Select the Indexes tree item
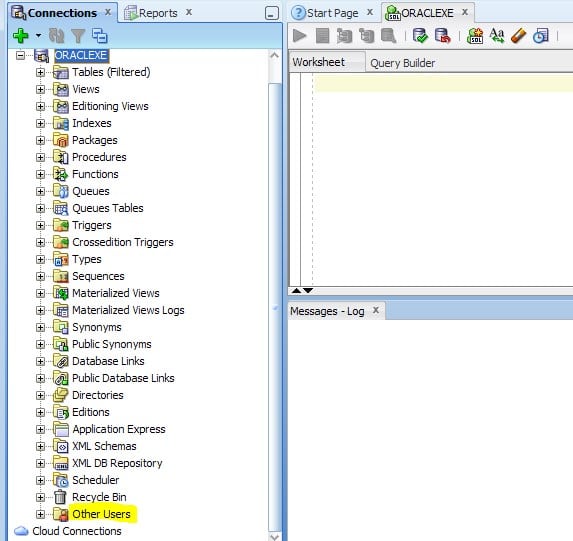This screenshot has width=573, height=541. click(92, 123)
